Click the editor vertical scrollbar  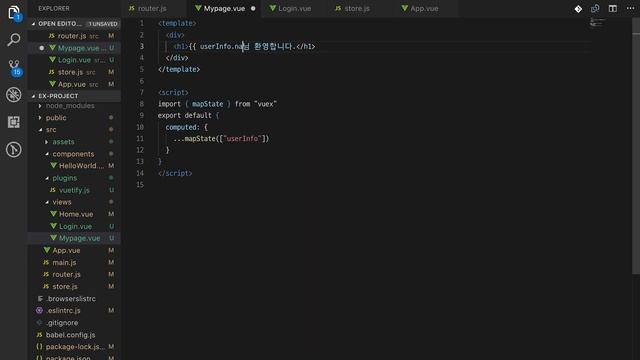636,147
